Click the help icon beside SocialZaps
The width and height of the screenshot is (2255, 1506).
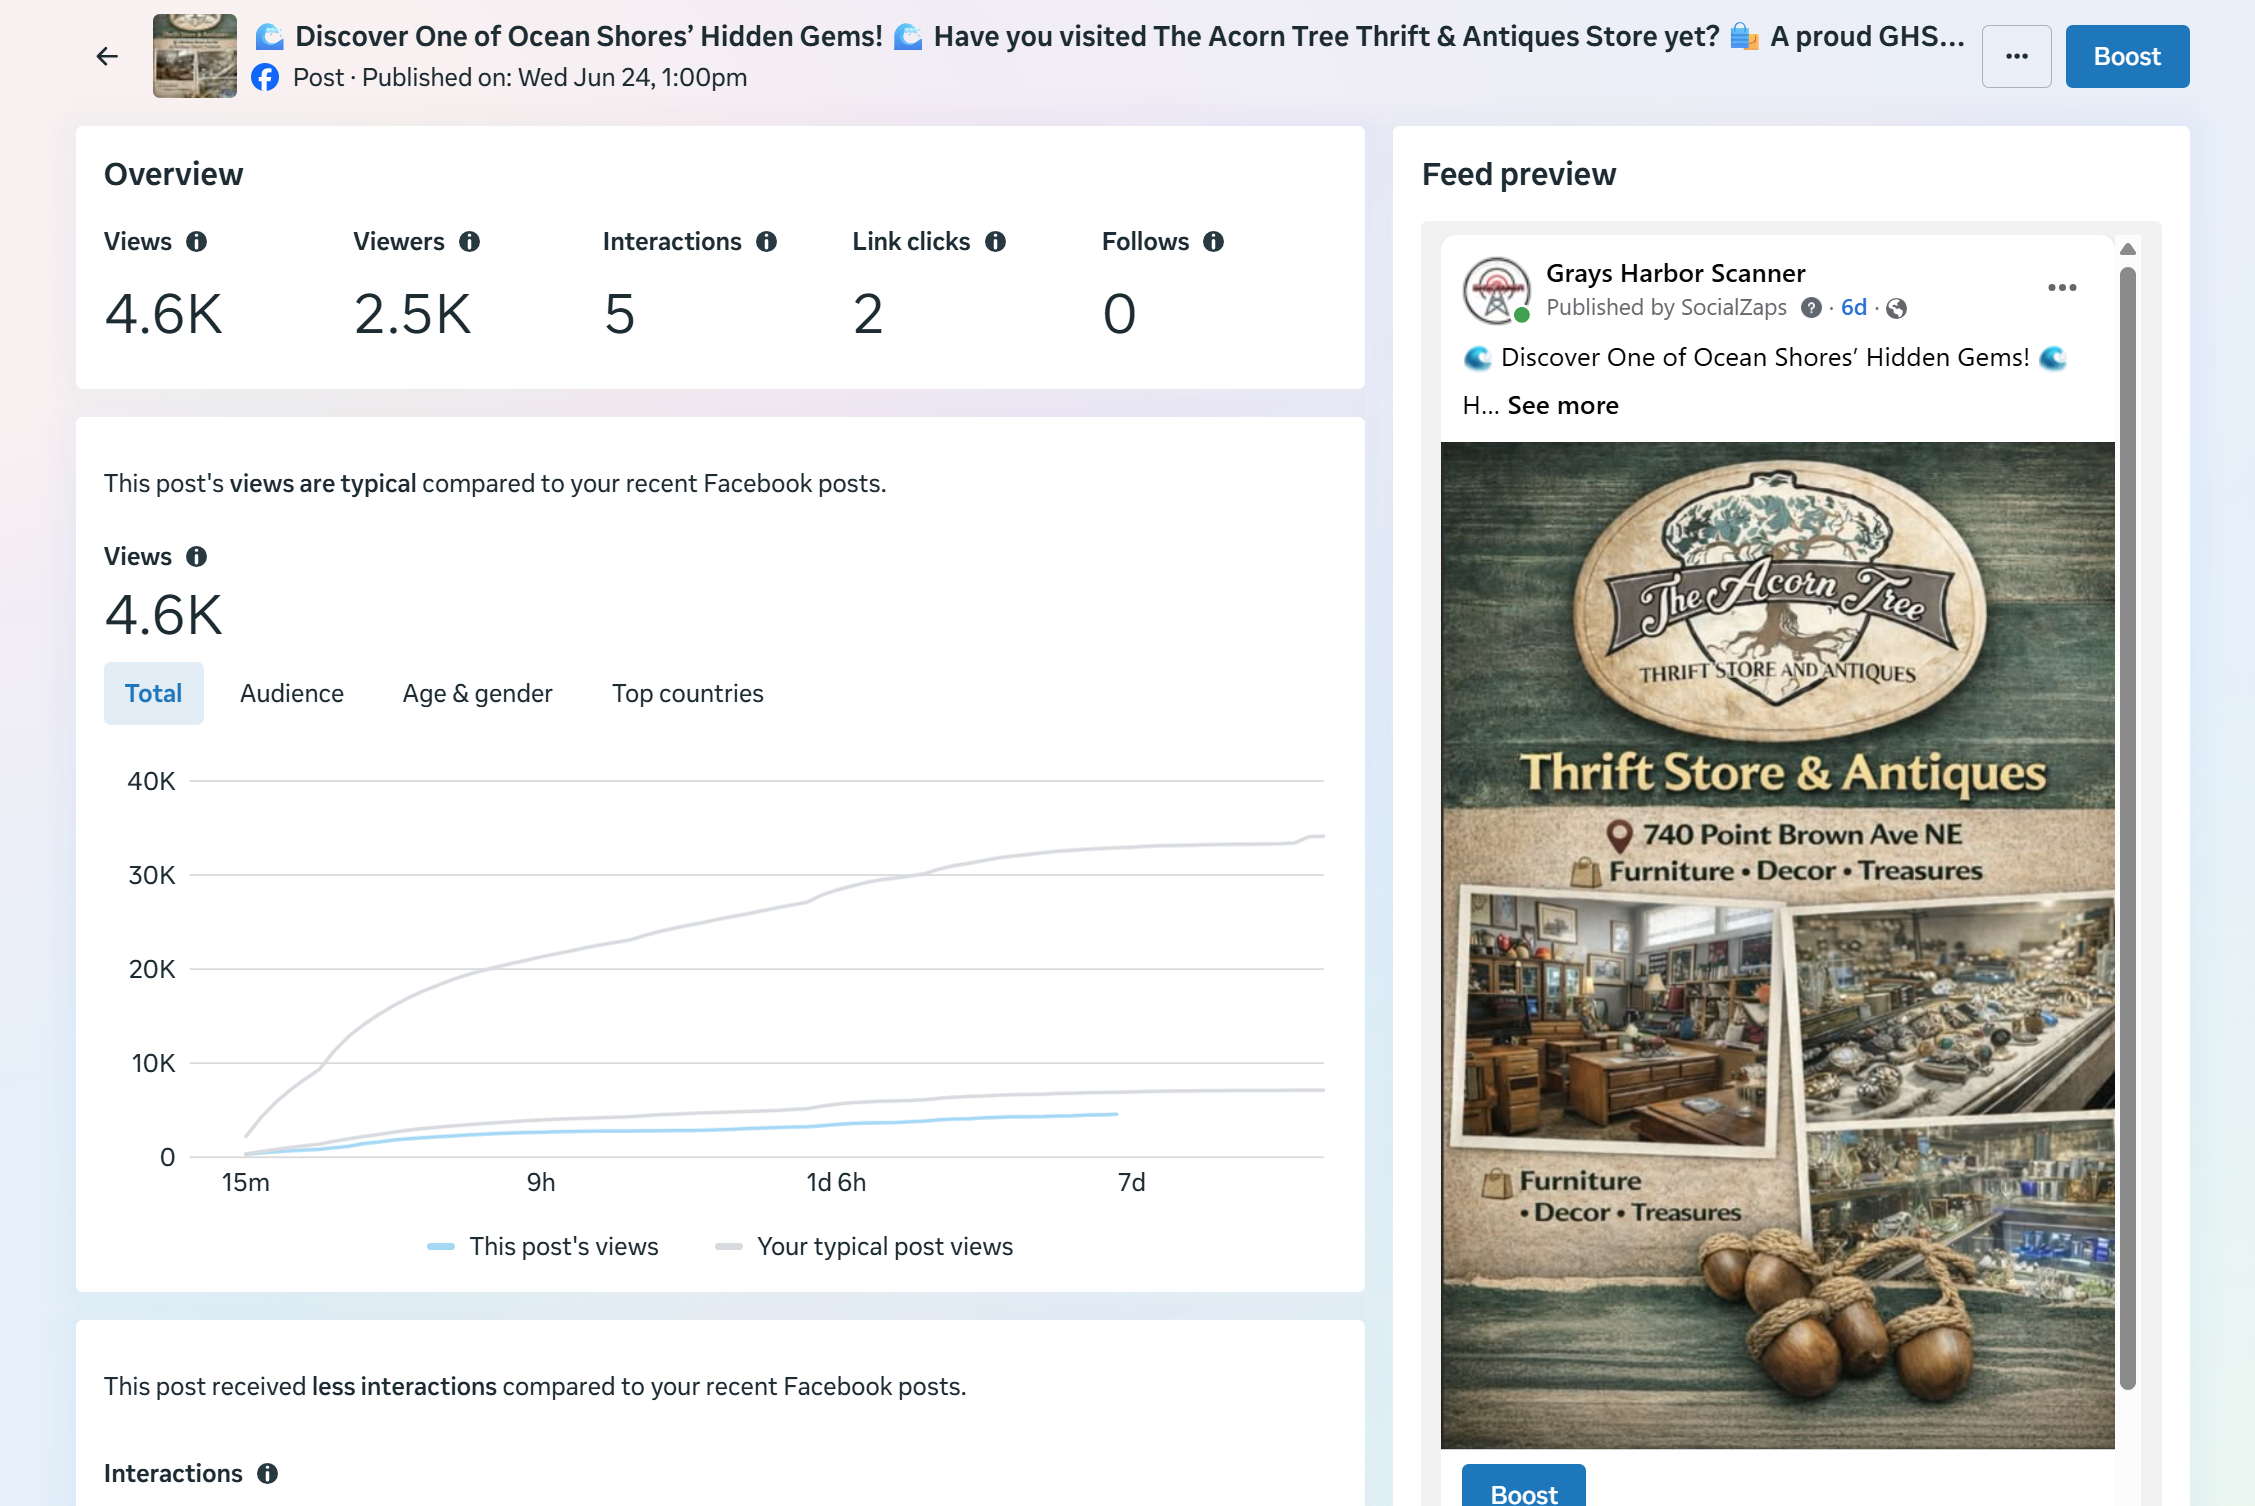[1811, 308]
